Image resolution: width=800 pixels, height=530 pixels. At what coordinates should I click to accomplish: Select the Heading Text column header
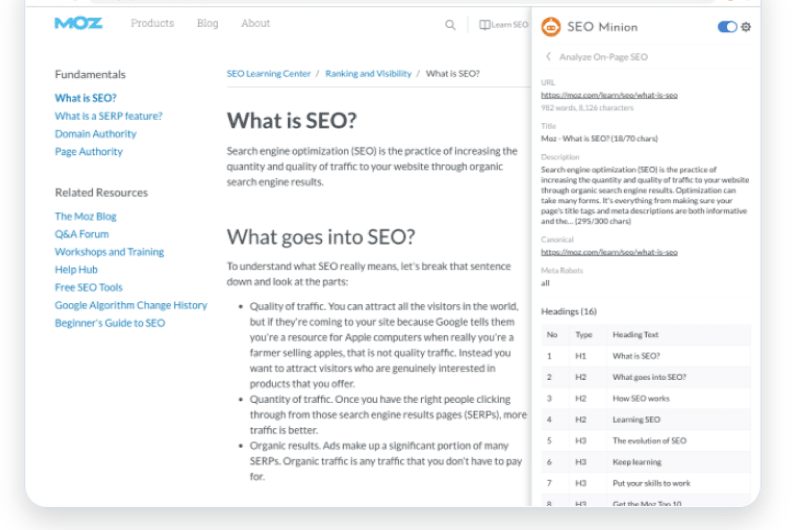coord(635,335)
